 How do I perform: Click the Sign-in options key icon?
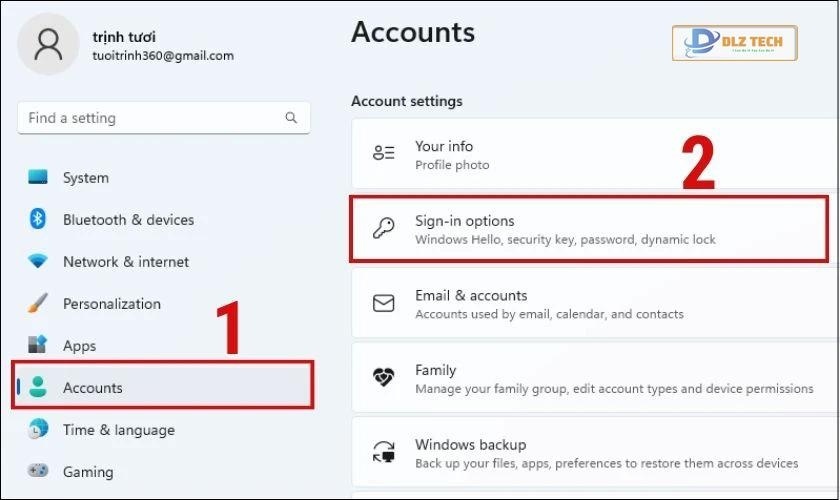[384, 228]
